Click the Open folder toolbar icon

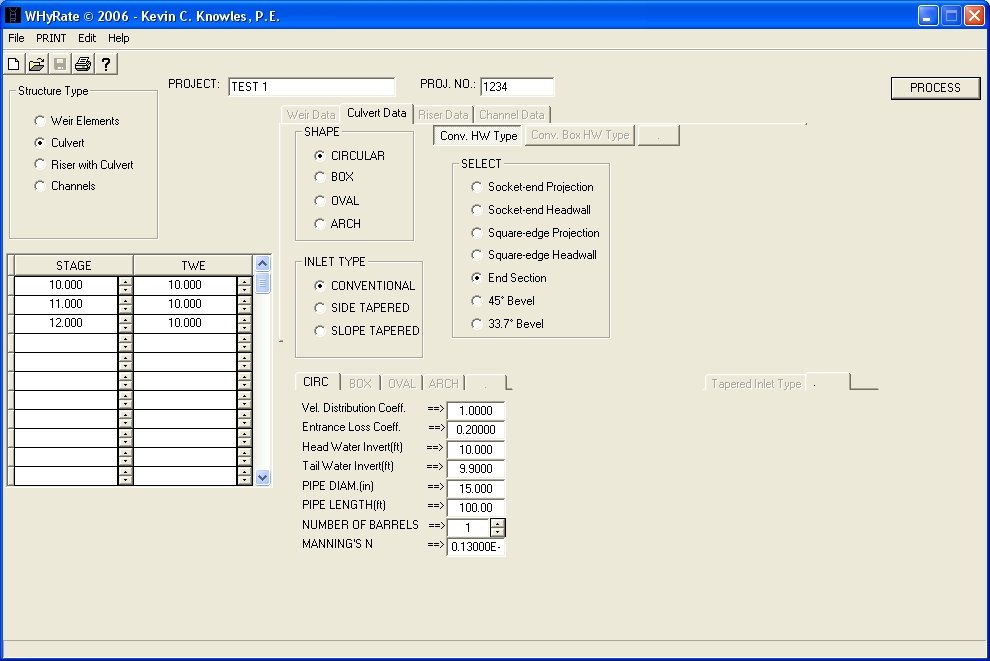[x=36, y=64]
